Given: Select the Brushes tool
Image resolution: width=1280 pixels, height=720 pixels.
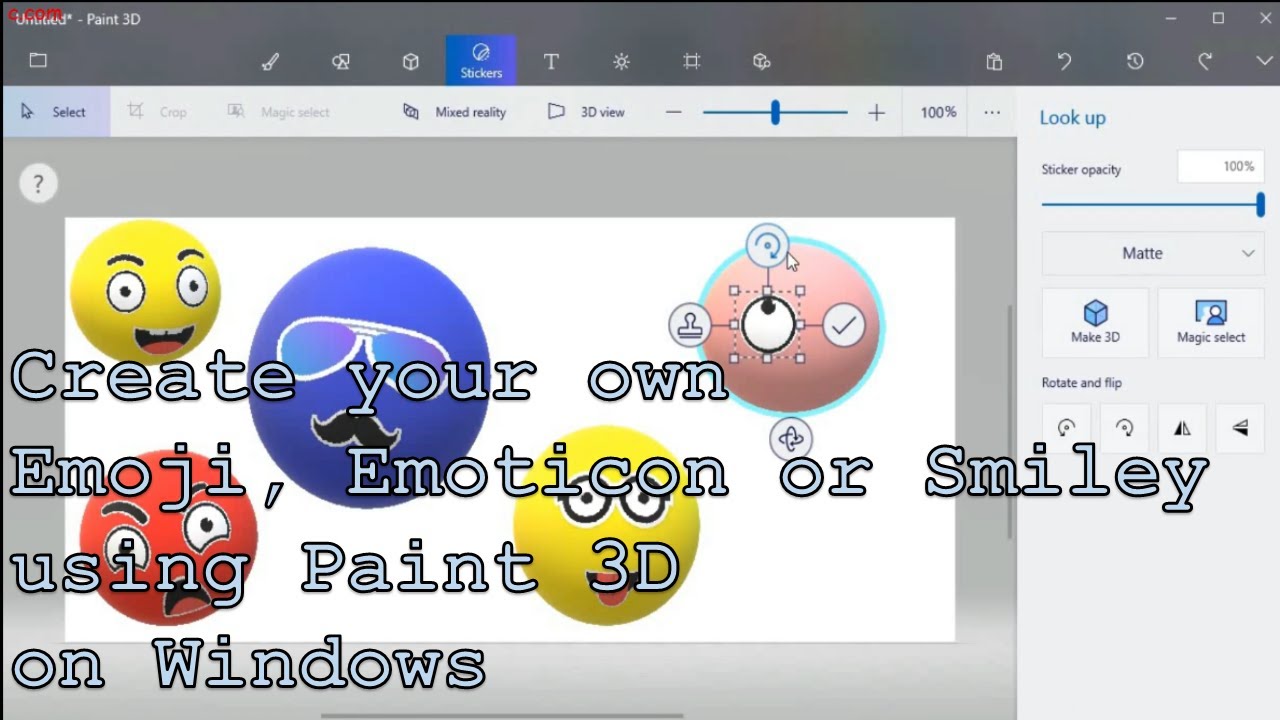Looking at the screenshot, I should 270,61.
